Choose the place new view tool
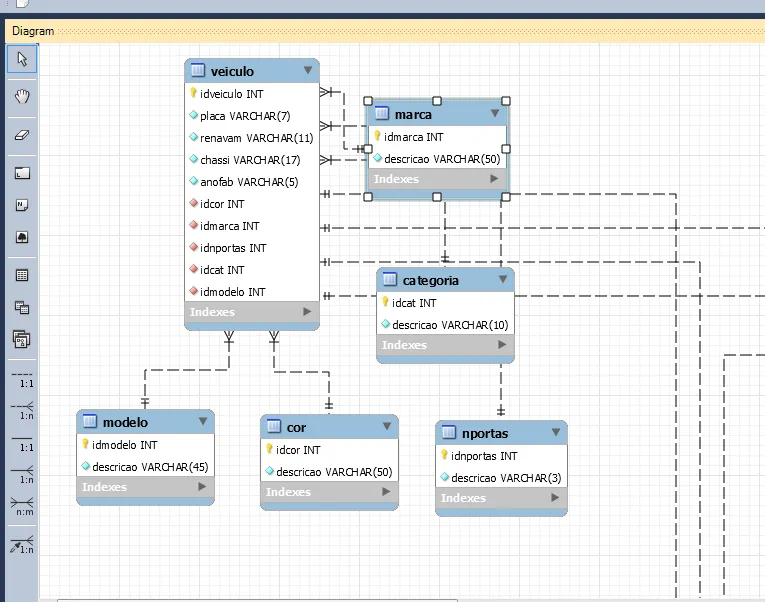 [x=22, y=307]
